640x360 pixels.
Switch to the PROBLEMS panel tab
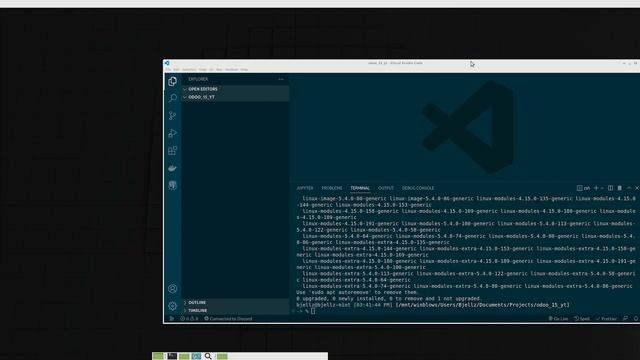pos(332,188)
